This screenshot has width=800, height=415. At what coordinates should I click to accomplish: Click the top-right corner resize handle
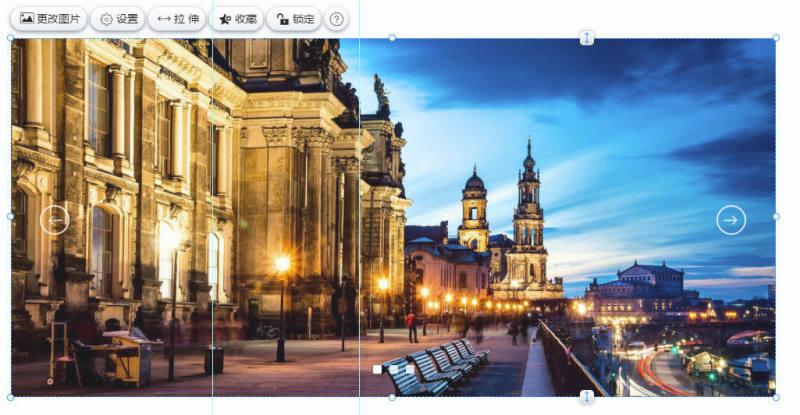pyautogui.click(x=776, y=38)
